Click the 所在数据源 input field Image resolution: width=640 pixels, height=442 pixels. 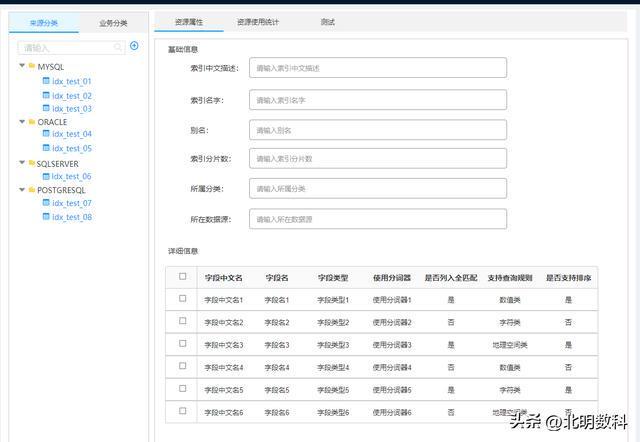click(378, 219)
